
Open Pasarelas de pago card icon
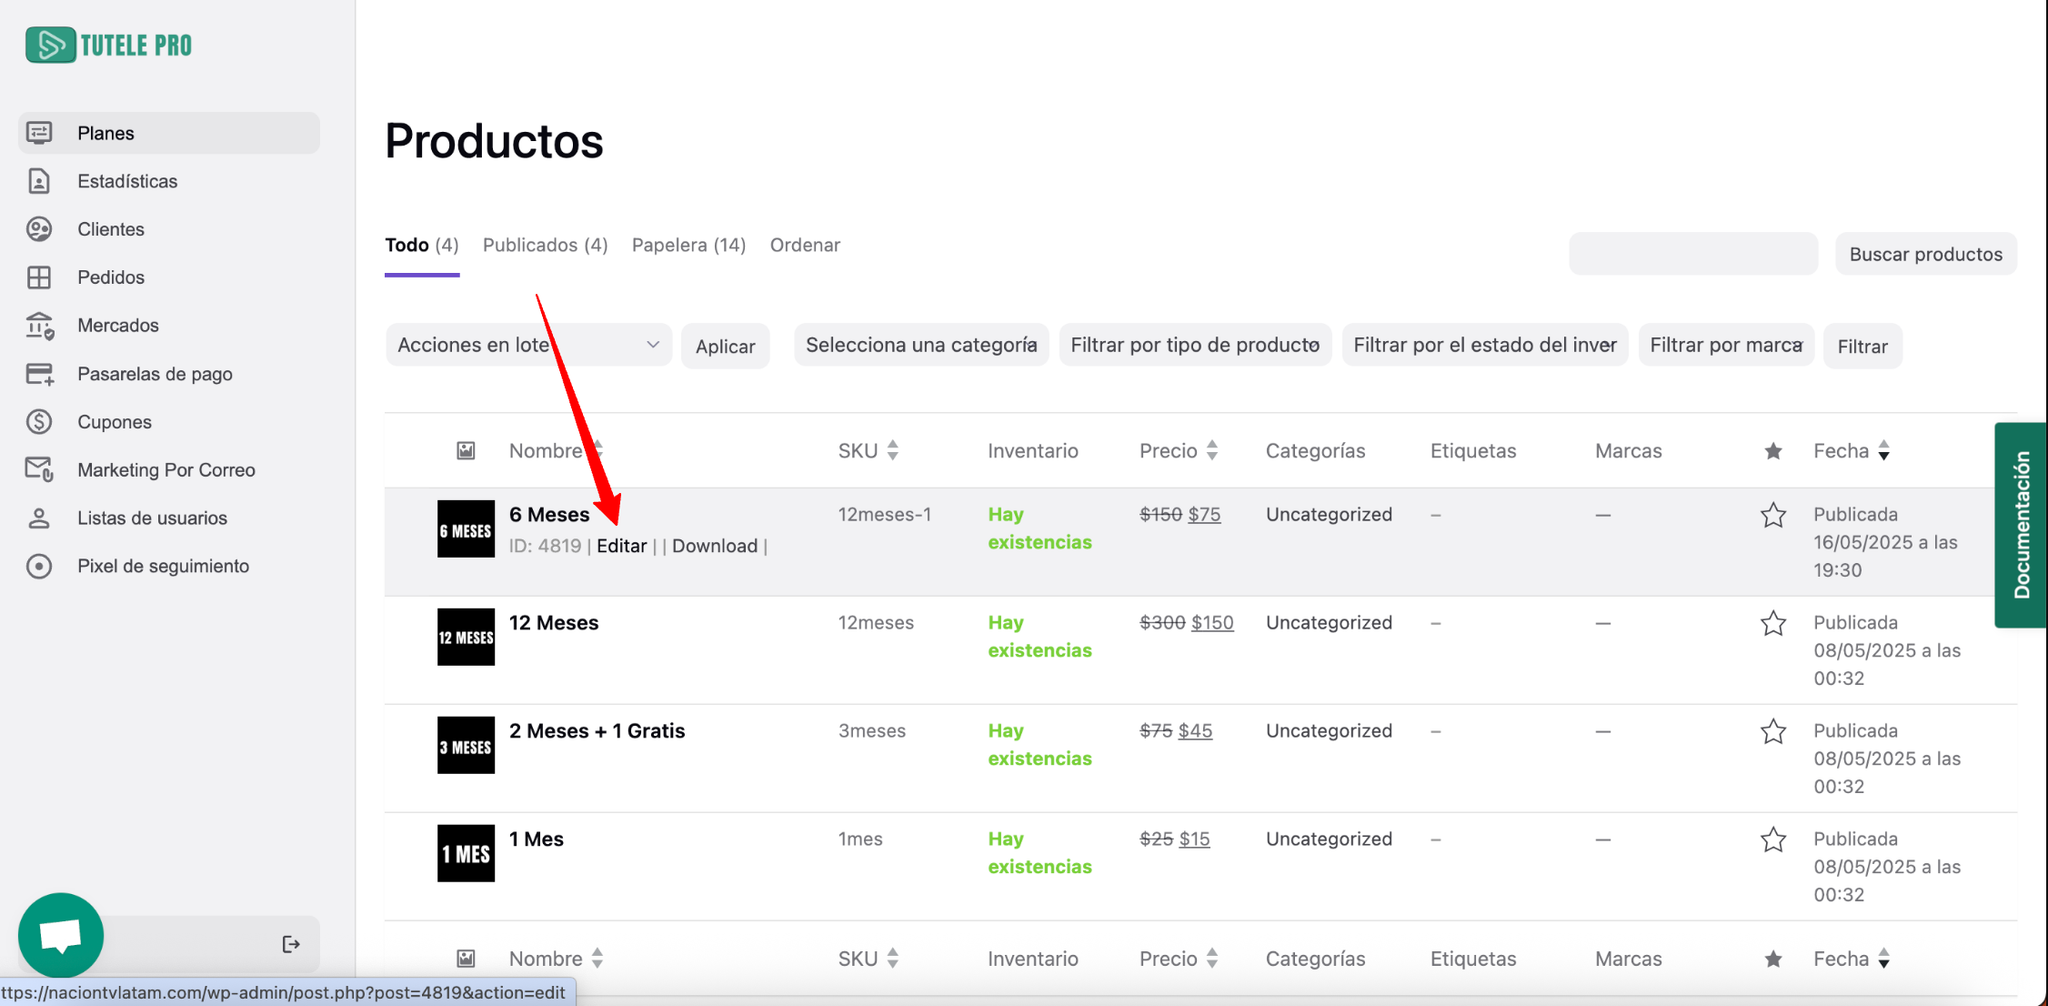pyautogui.click(x=39, y=374)
